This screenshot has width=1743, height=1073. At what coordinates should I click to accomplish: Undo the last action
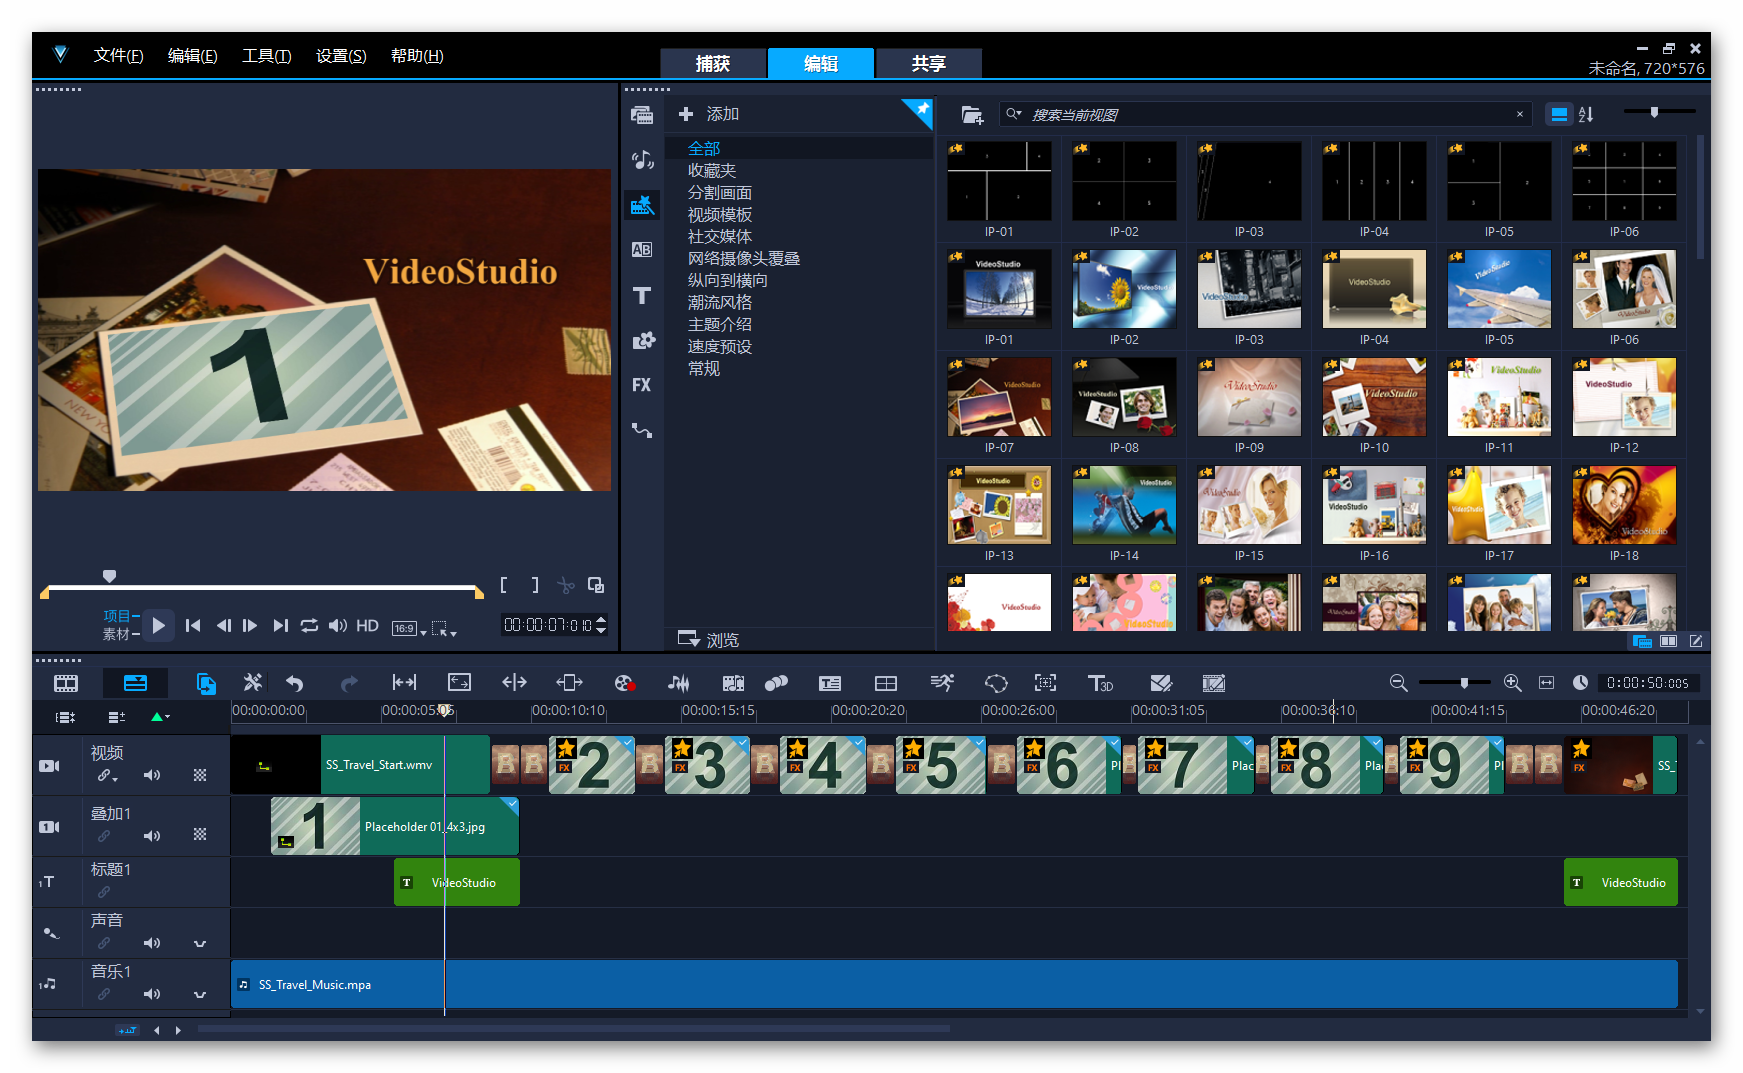pos(295,683)
